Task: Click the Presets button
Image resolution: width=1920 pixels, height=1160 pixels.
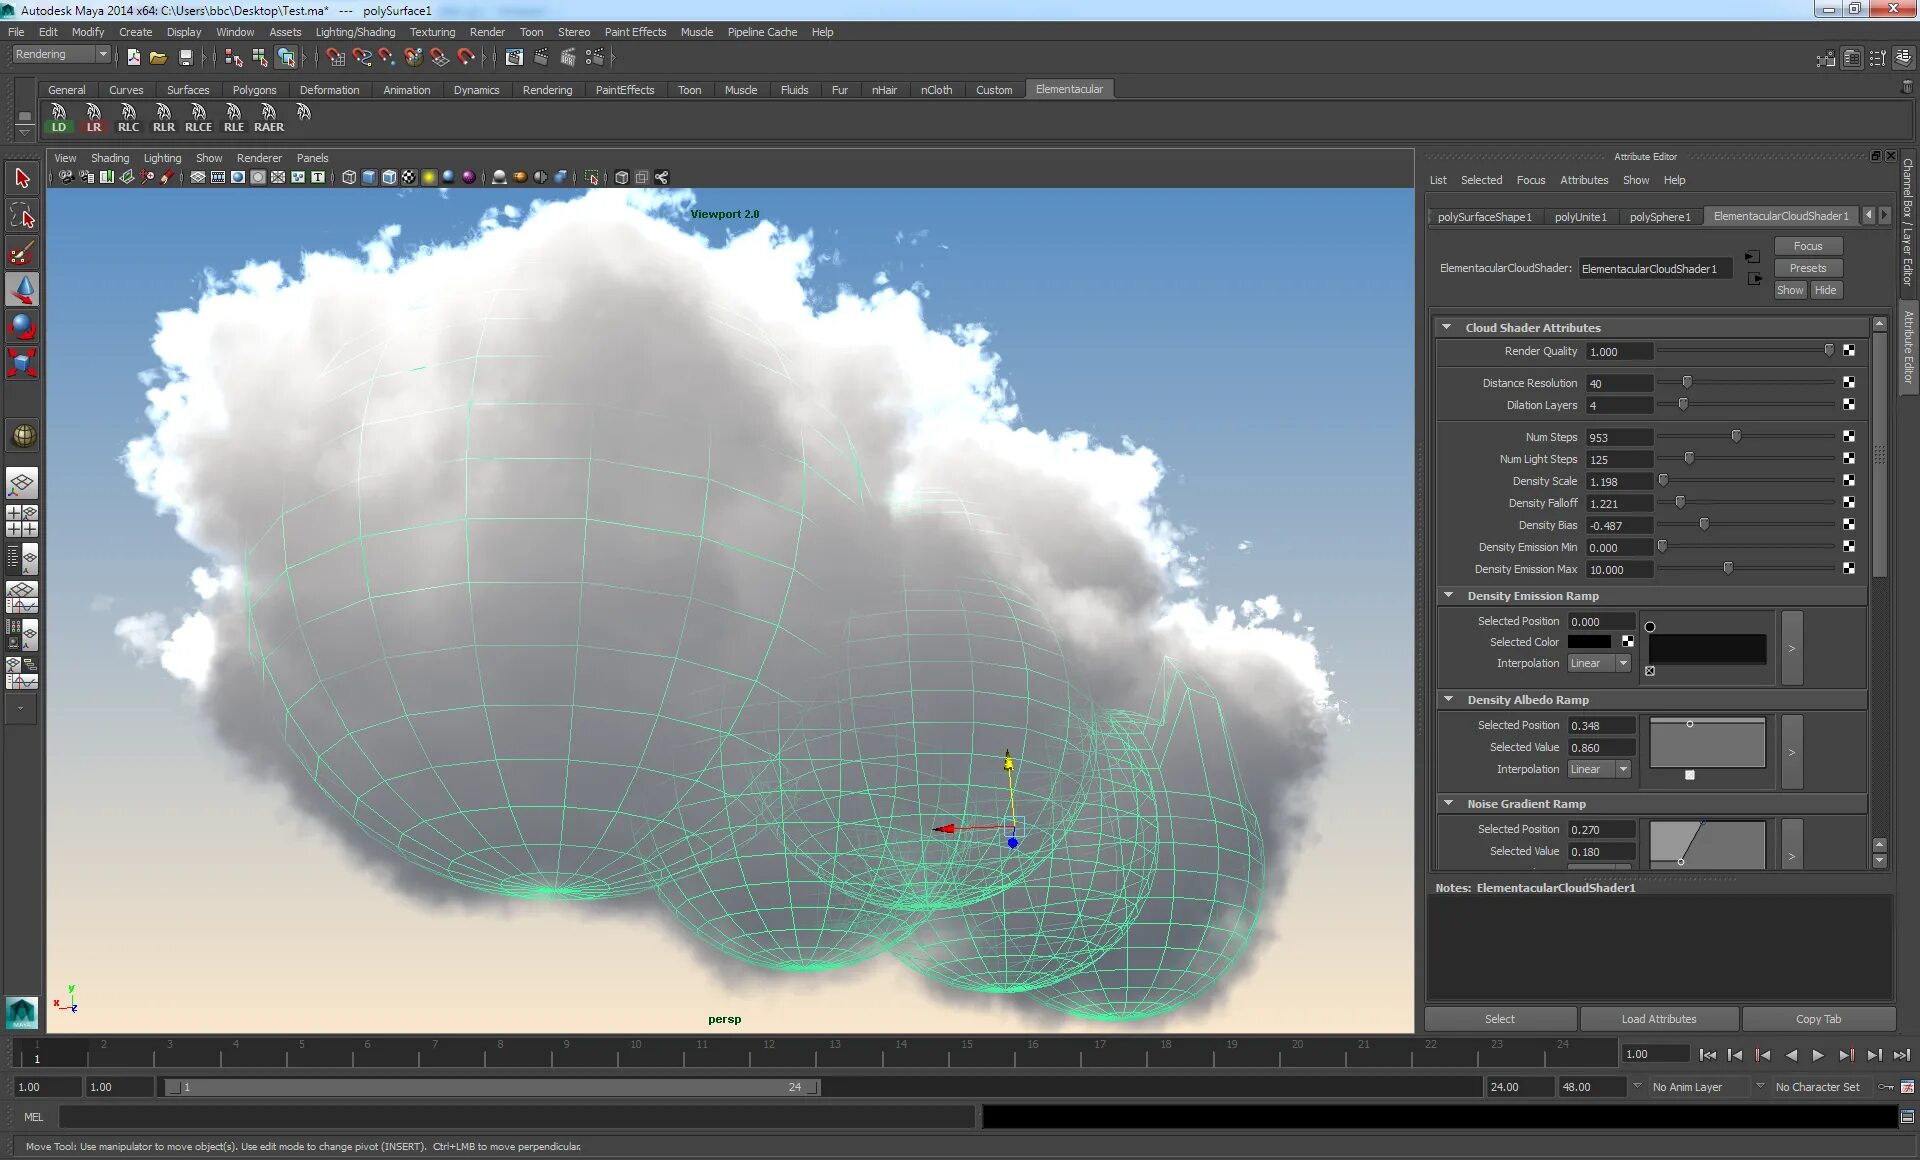Action: tap(1807, 268)
